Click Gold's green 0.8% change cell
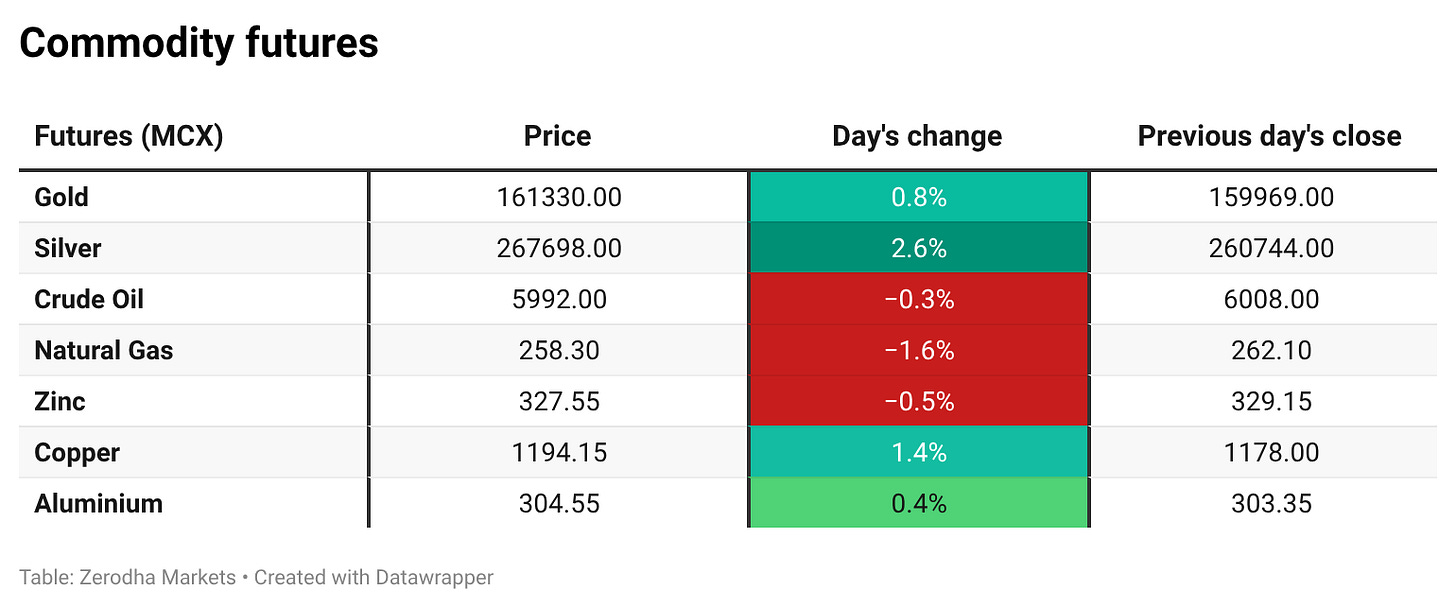The image size is (1456, 609). [x=918, y=197]
